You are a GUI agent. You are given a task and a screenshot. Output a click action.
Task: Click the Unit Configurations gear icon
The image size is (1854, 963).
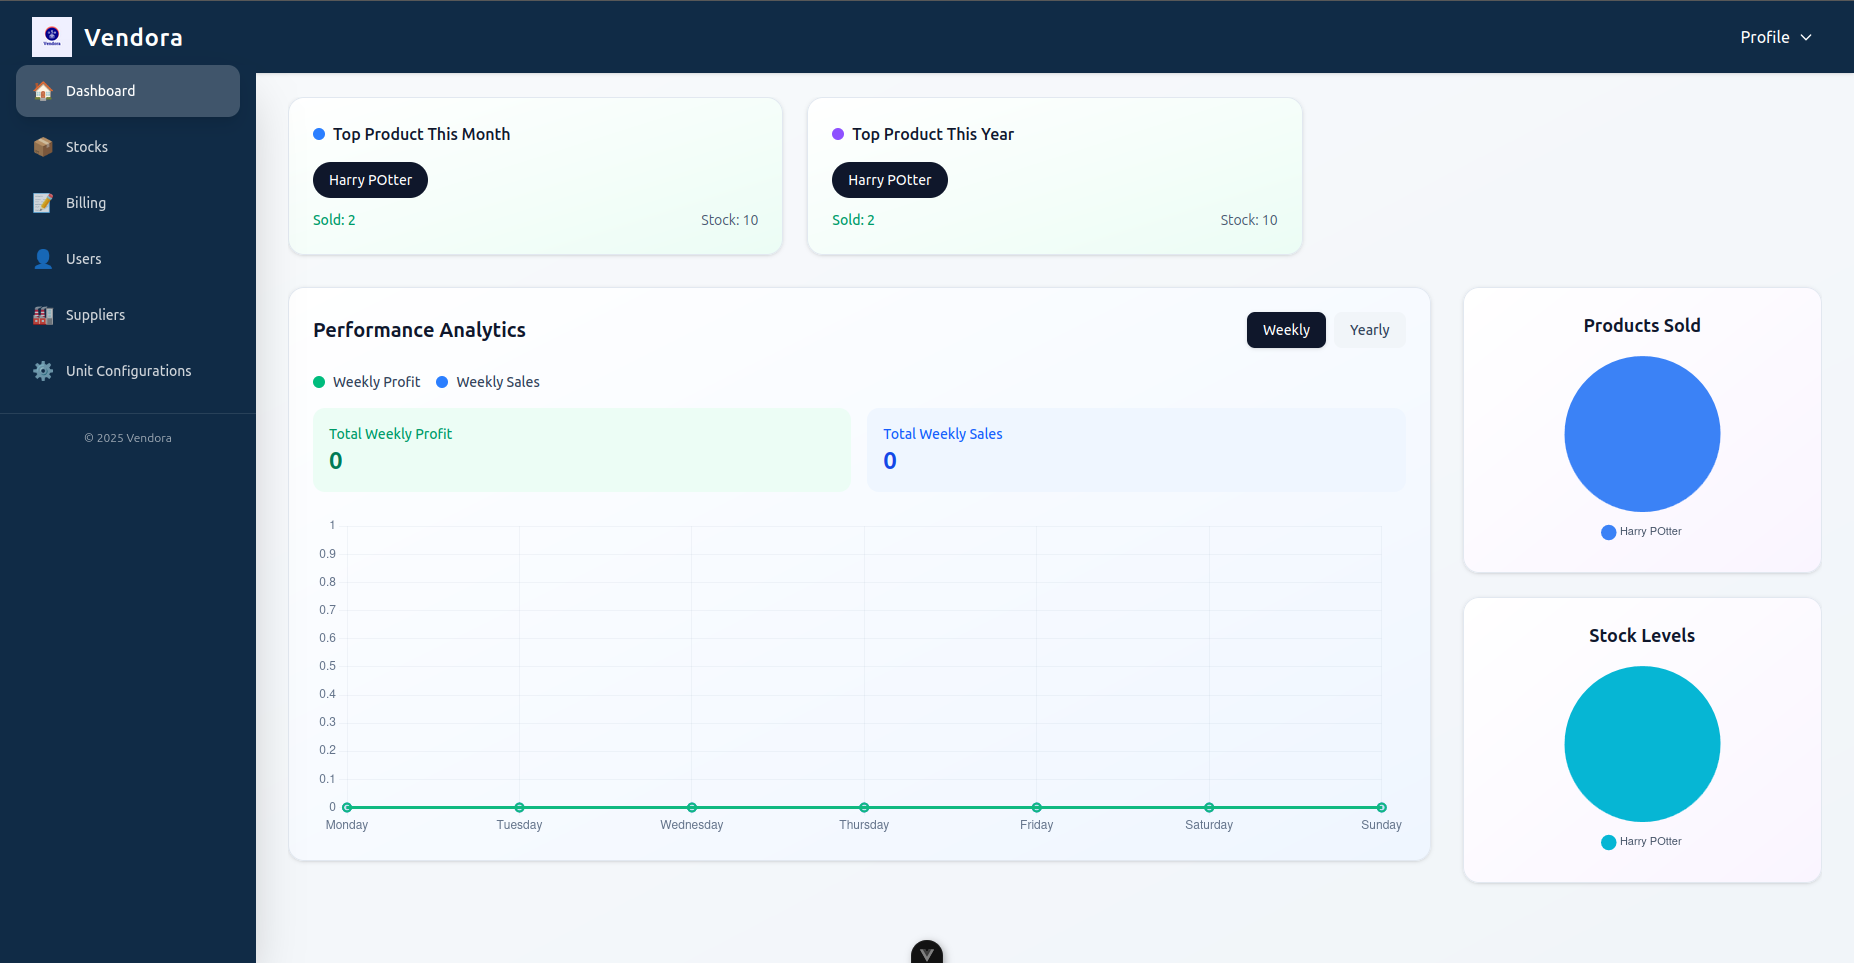click(43, 371)
